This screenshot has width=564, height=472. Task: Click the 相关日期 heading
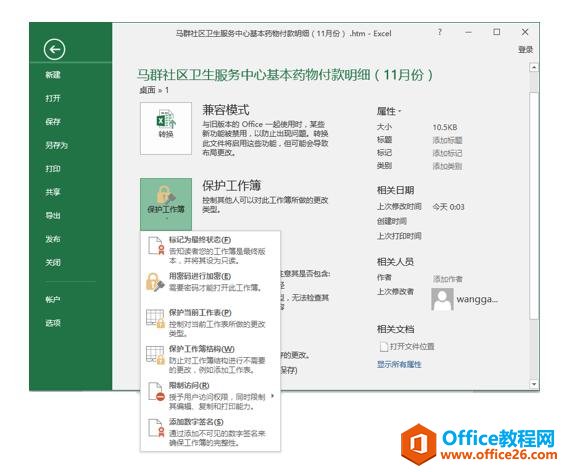pyautogui.click(x=395, y=190)
